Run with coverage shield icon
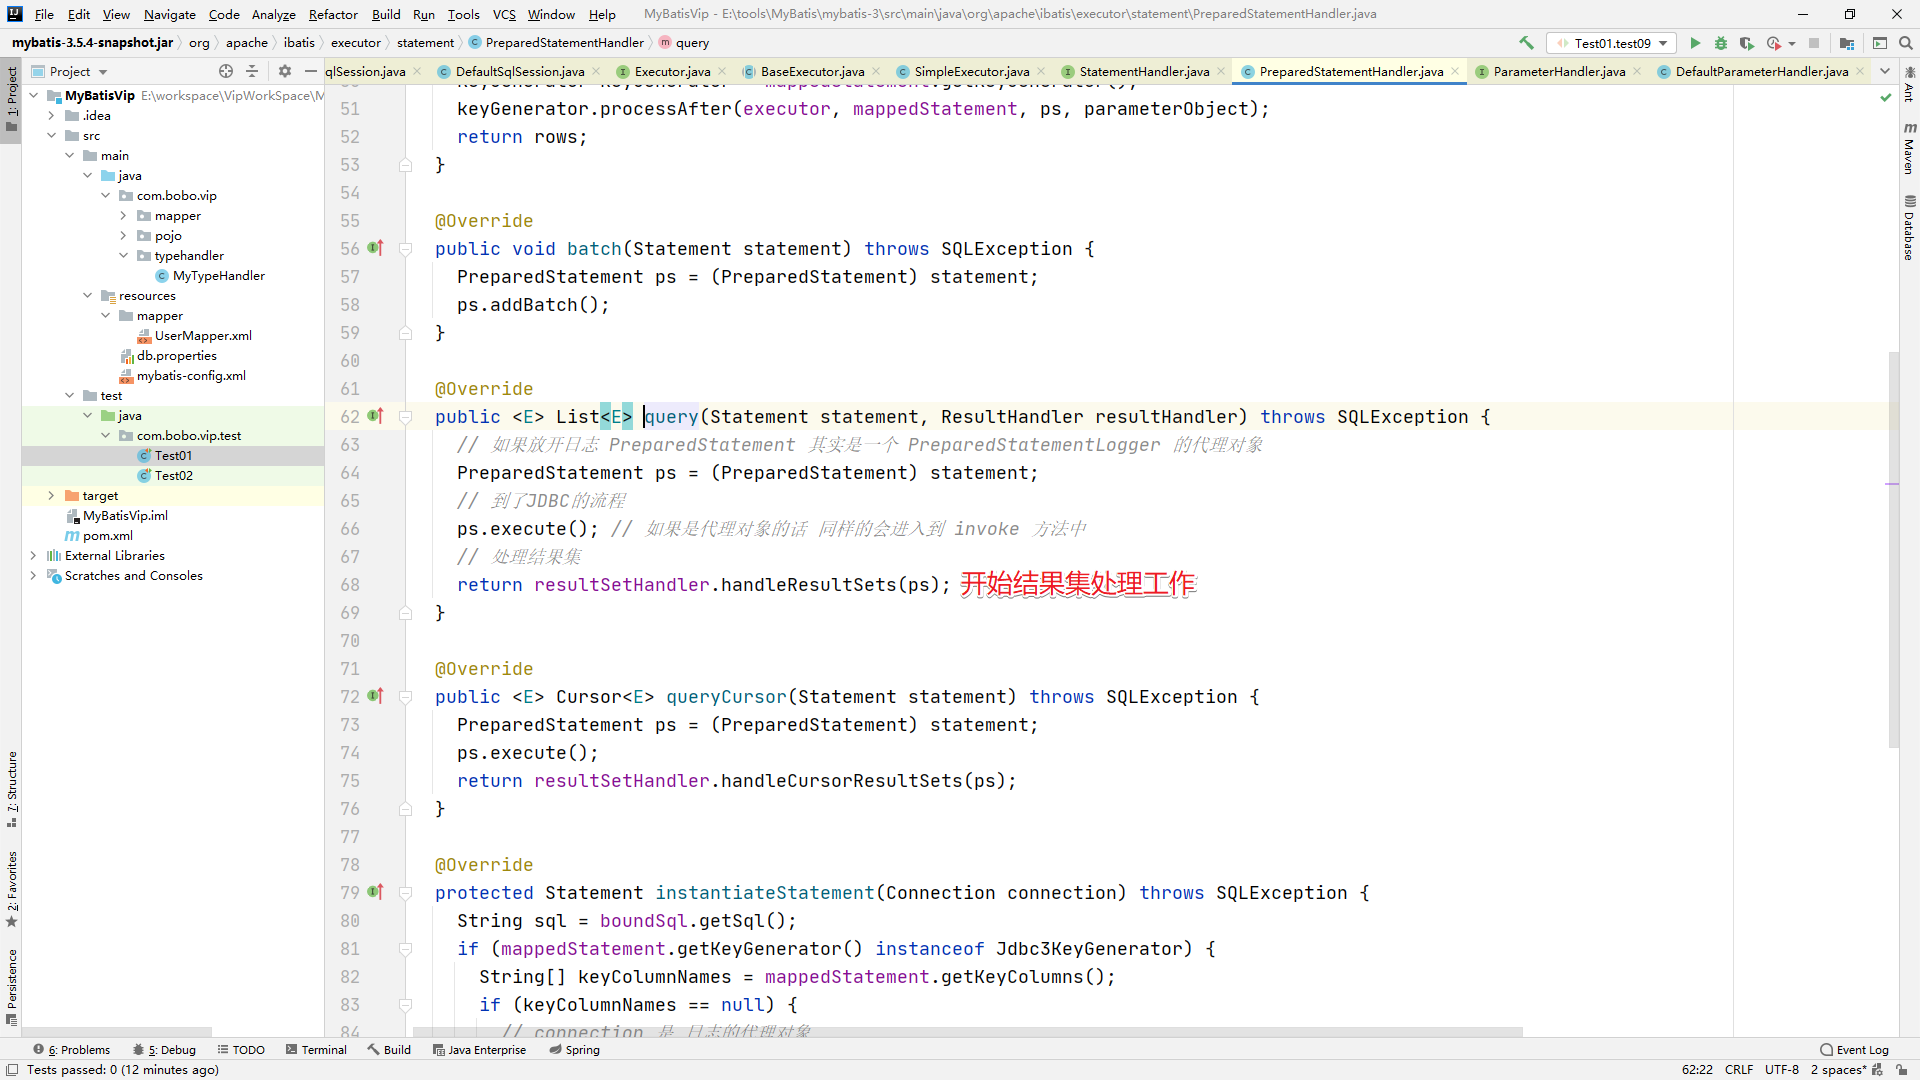Viewport: 1920px width, 1080px height. (x=1746, y=43)
